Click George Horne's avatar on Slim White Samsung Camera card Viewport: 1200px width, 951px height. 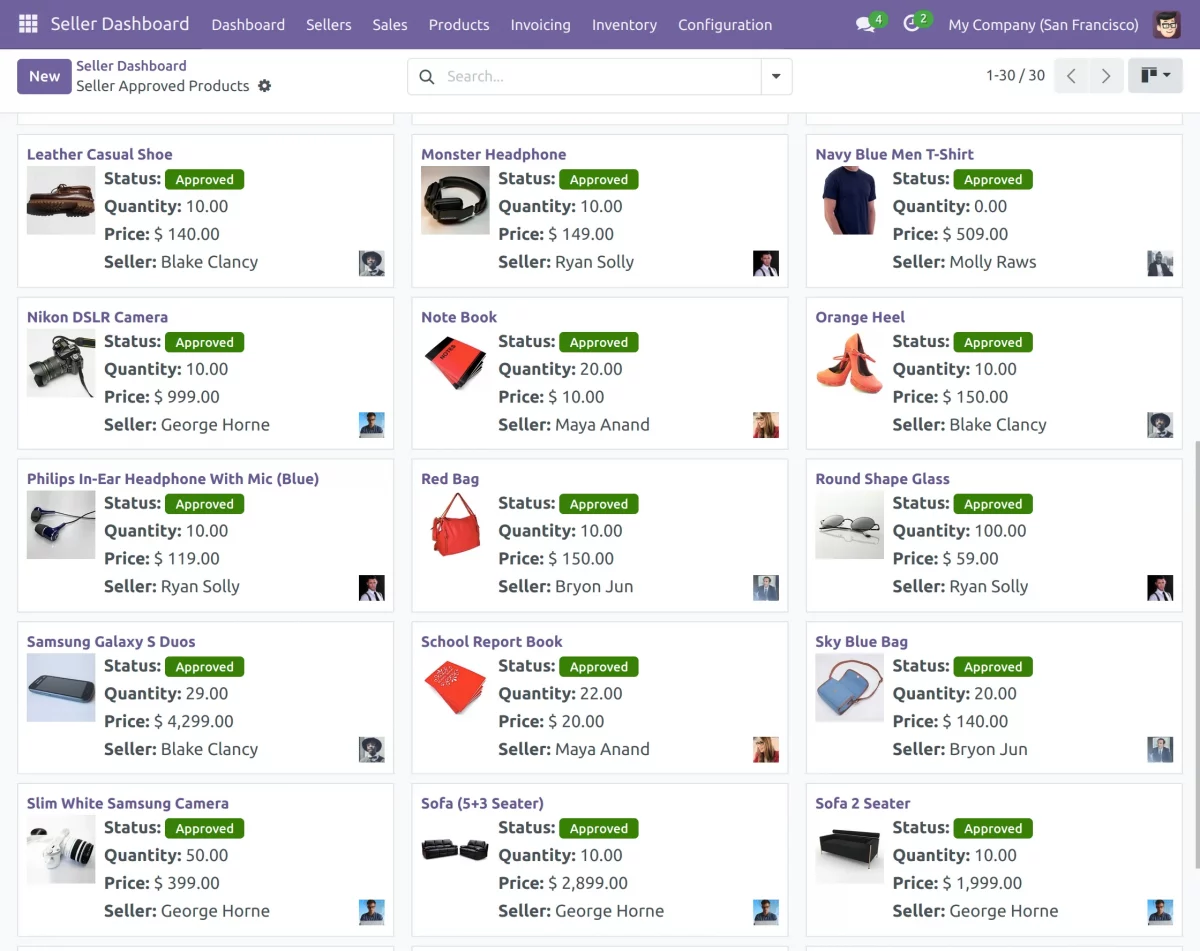click(372, 912)
